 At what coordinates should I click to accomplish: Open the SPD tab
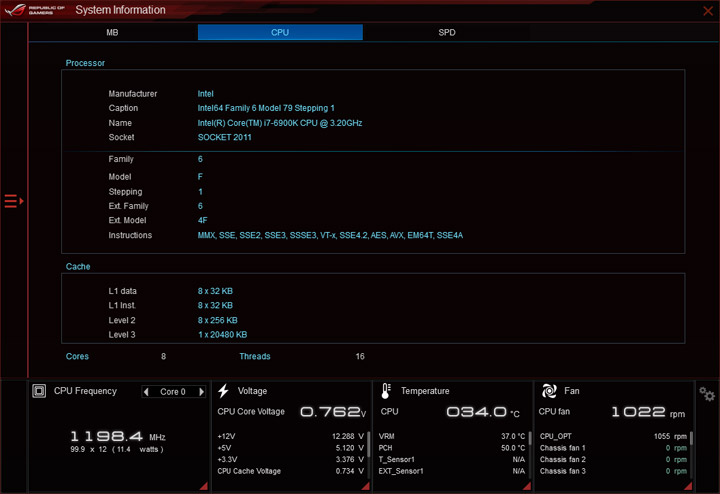click(447, 32)
